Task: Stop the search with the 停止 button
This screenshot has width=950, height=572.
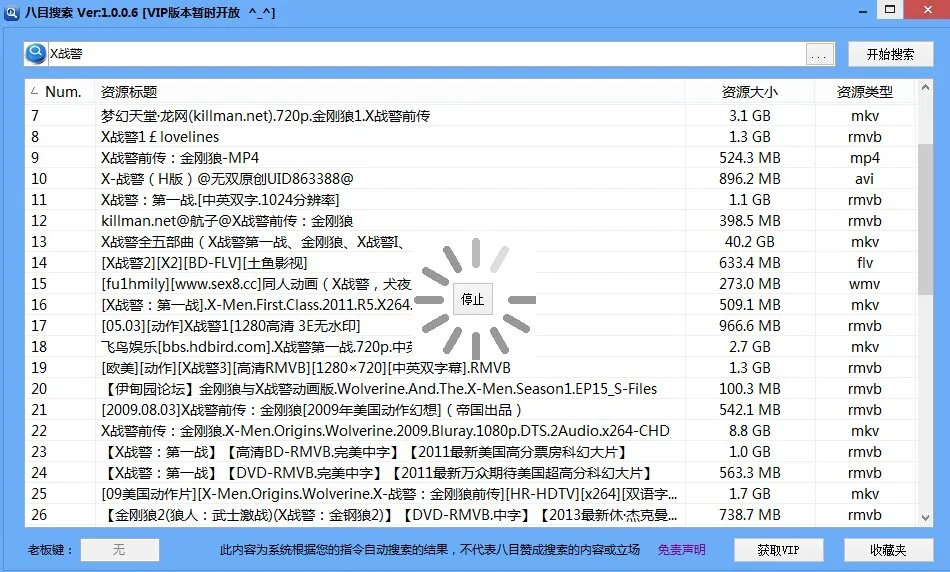Action: click(x=473, y=299)
